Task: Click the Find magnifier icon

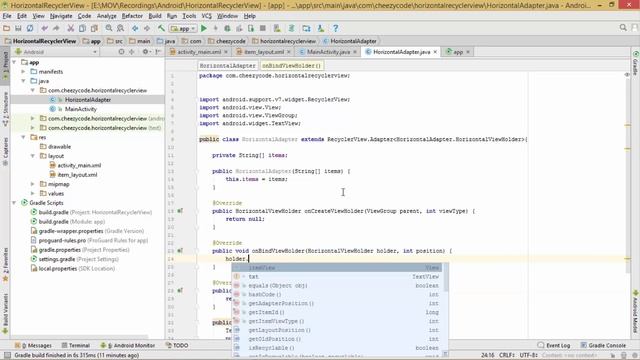Action: [109, 28]
